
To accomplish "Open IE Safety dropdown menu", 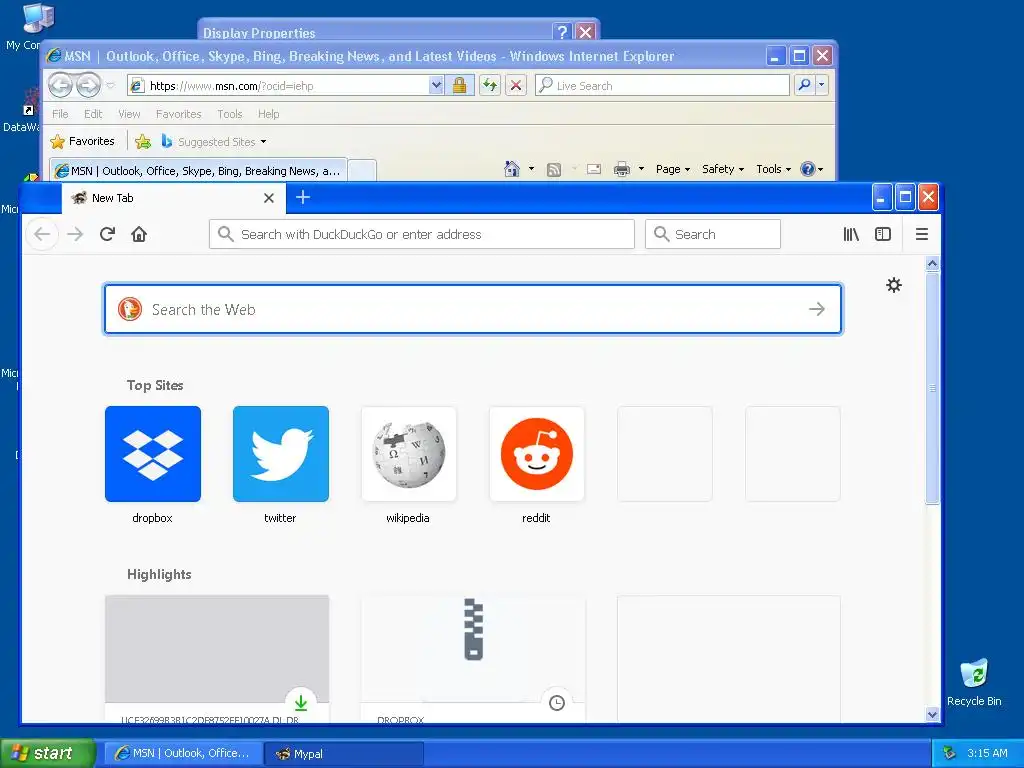I will [x=722, y=169].
